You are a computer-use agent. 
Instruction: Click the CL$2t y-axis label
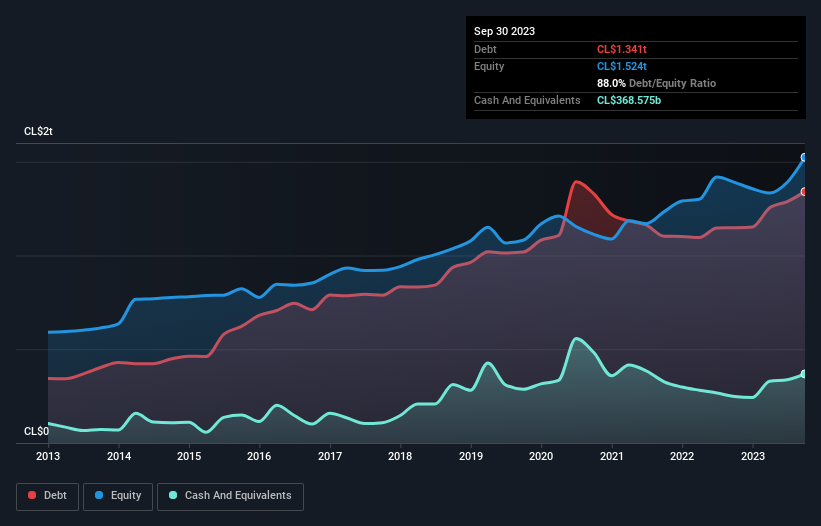tap(39, 132)
